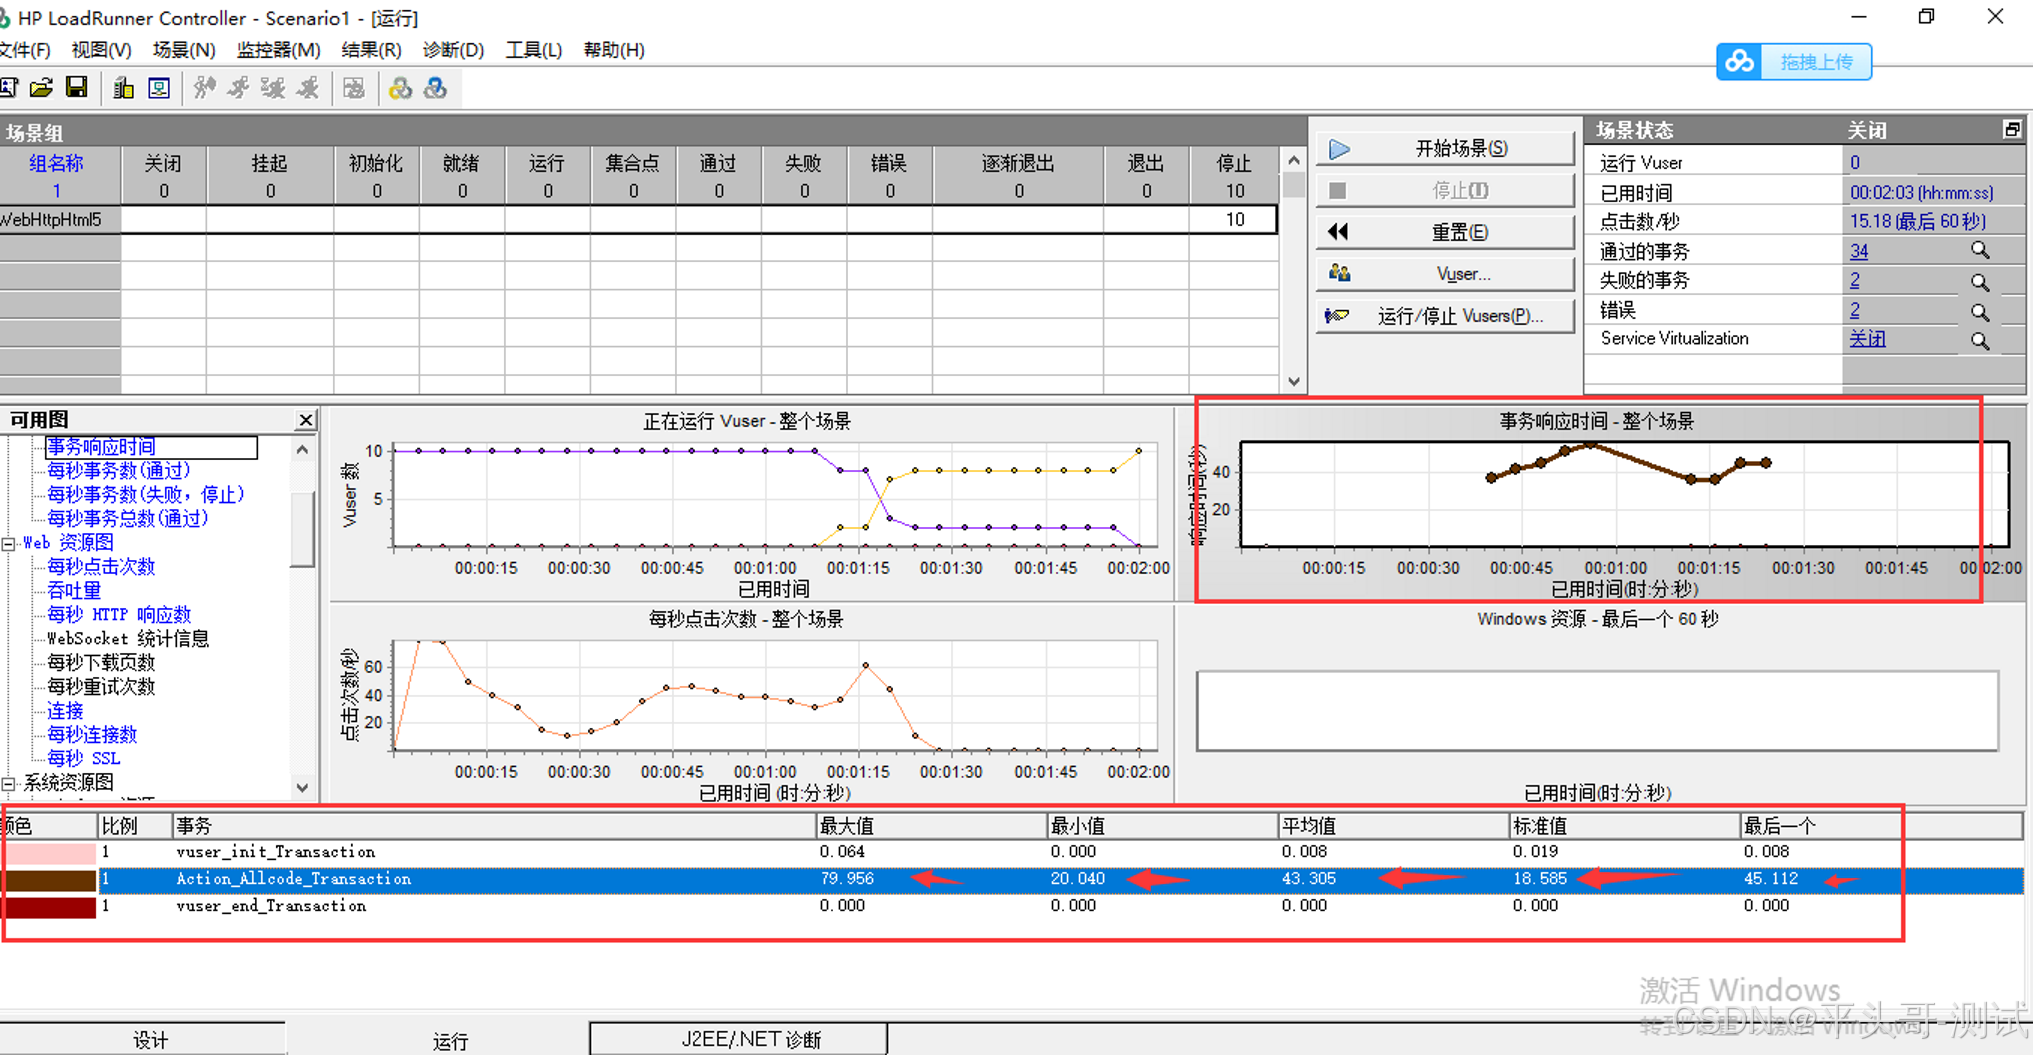The width and height of the screenshot is (2033, 1055).
Task: Collapse the Web 资源图 tree node
Action: (x=8, y=543)
